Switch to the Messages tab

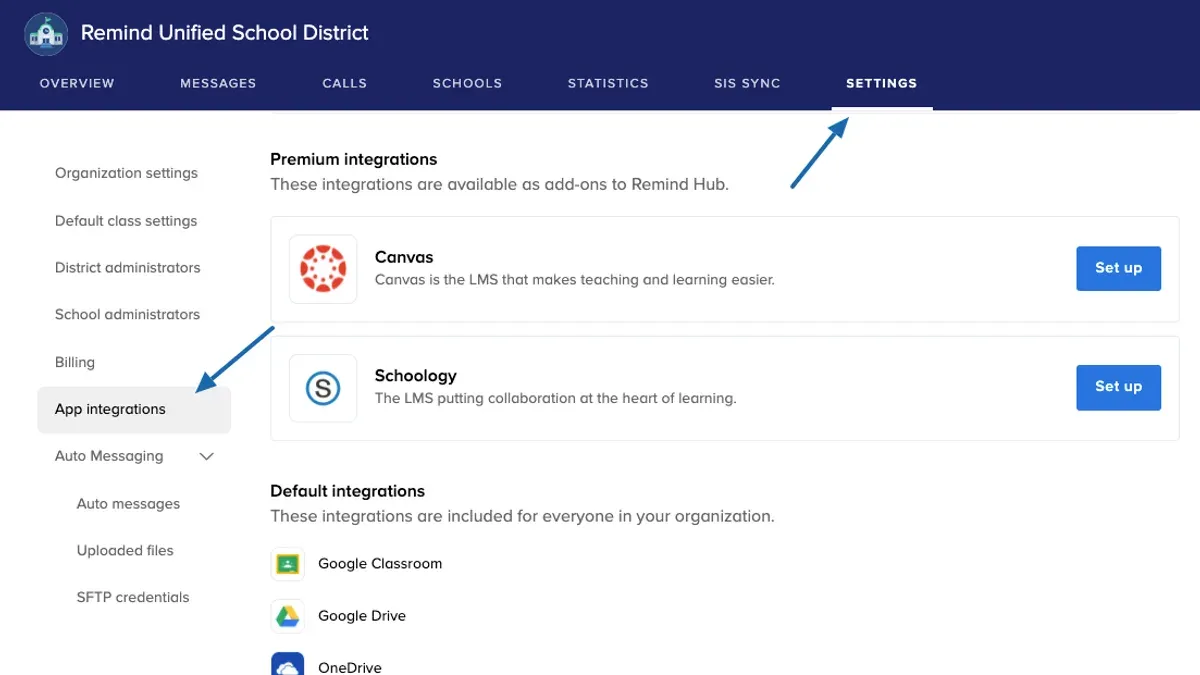[218, 83]
